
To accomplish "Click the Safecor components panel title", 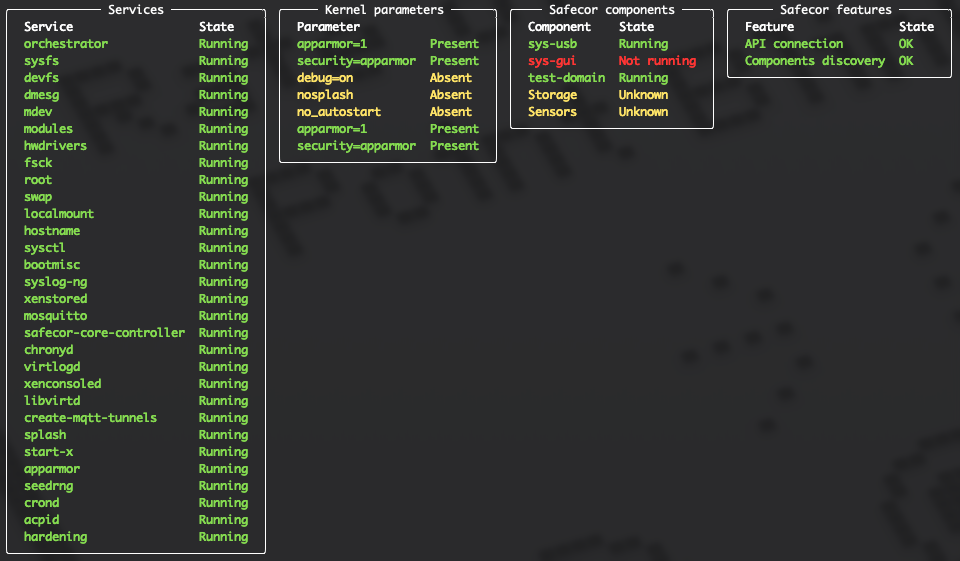I will point(612,10).
